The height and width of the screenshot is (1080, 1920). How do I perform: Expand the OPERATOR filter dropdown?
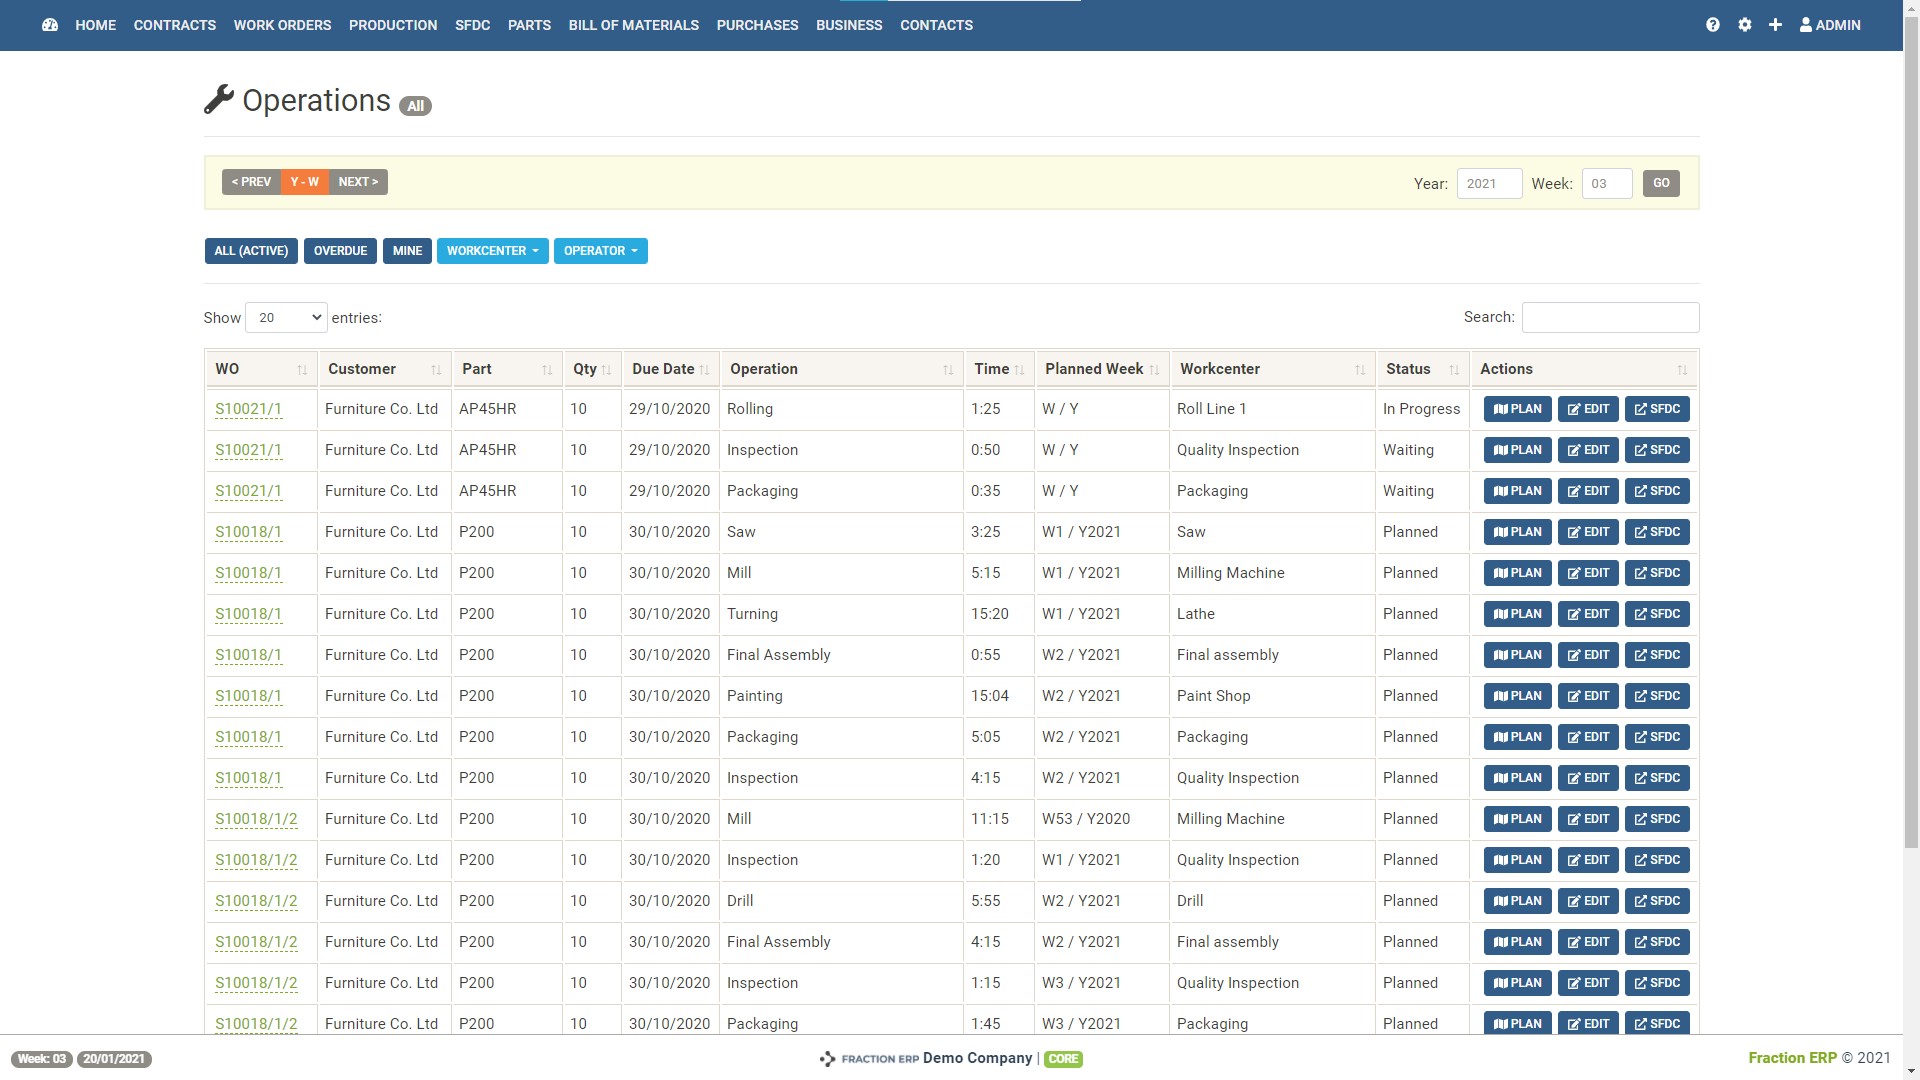click(600, 251)
